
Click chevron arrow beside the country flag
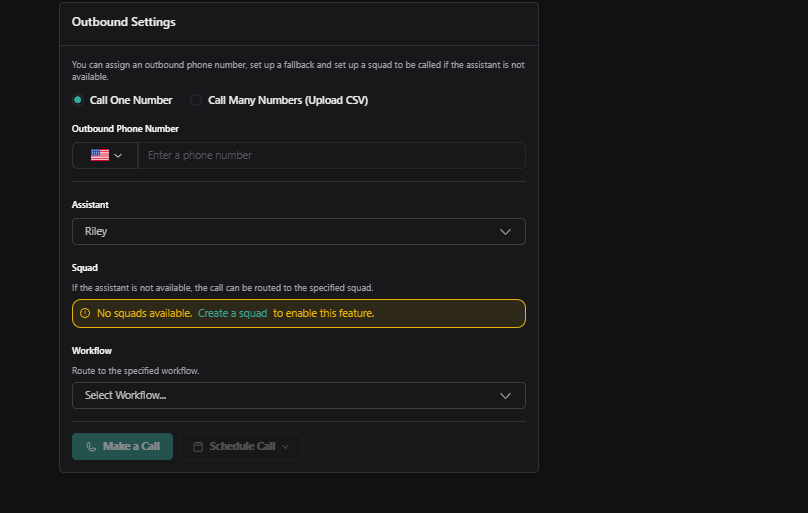coord(118,155)
